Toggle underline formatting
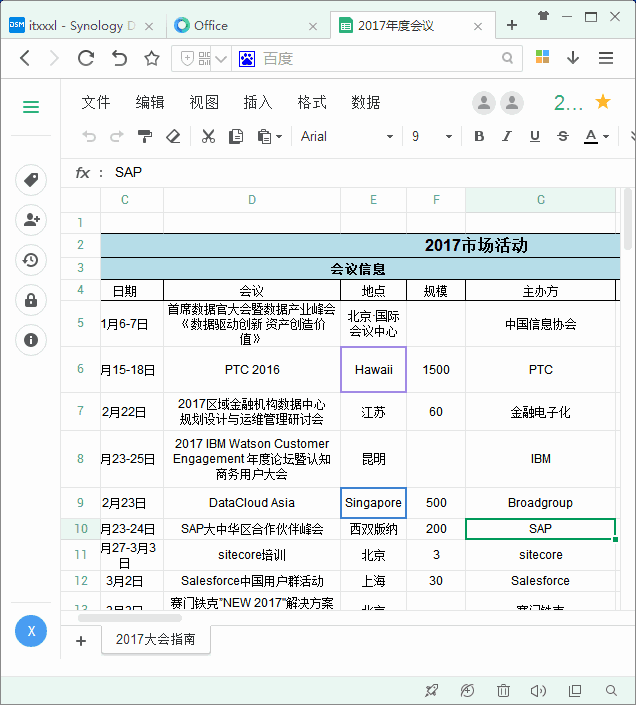636x705 pixels. tap(535, 136)
